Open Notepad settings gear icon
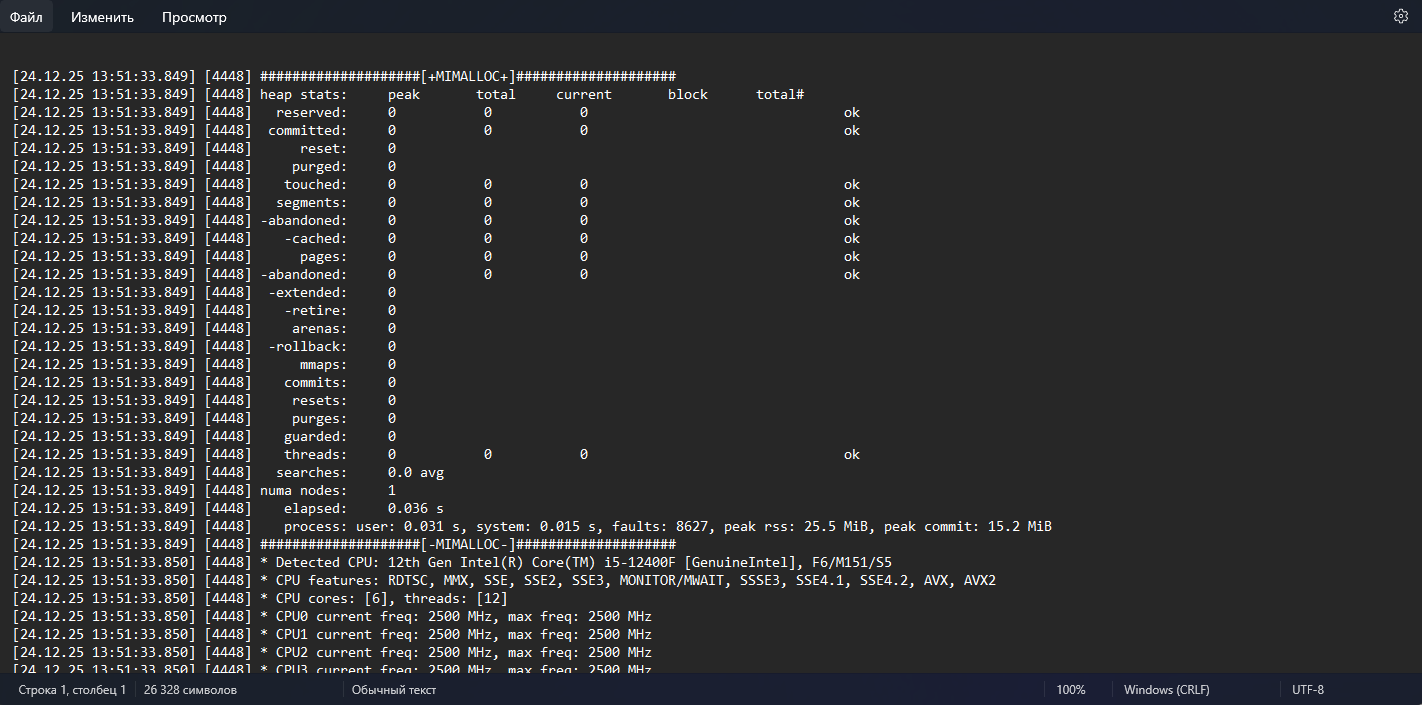The height and width of the screenshot is (705, 1422). point(1400,16)
